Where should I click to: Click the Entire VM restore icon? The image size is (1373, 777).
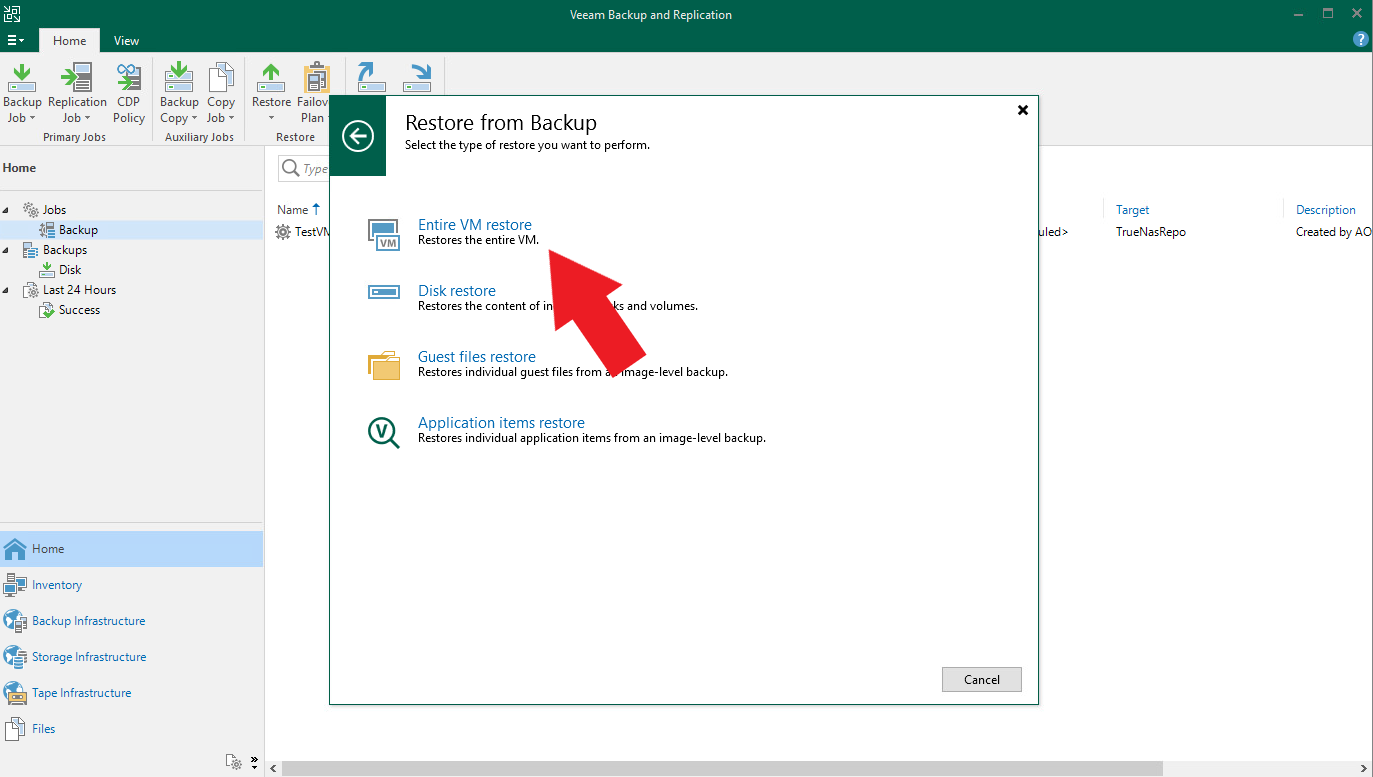tap(384, 235)
